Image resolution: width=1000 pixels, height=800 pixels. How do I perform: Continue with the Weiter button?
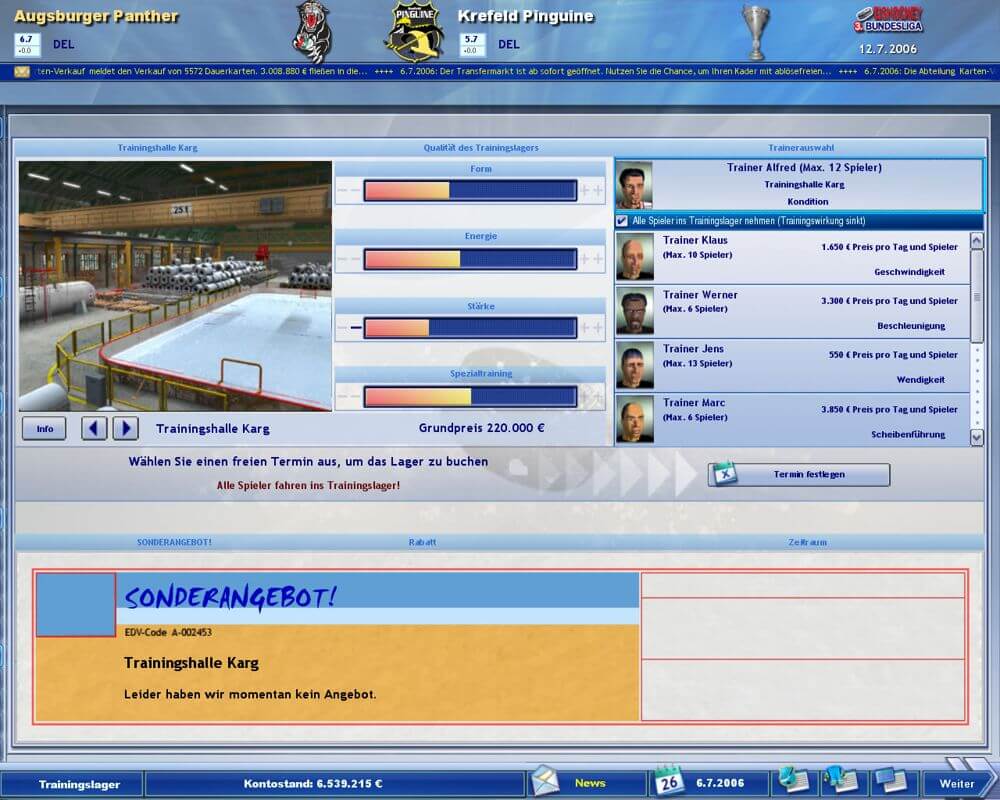(x=957, y=783)
